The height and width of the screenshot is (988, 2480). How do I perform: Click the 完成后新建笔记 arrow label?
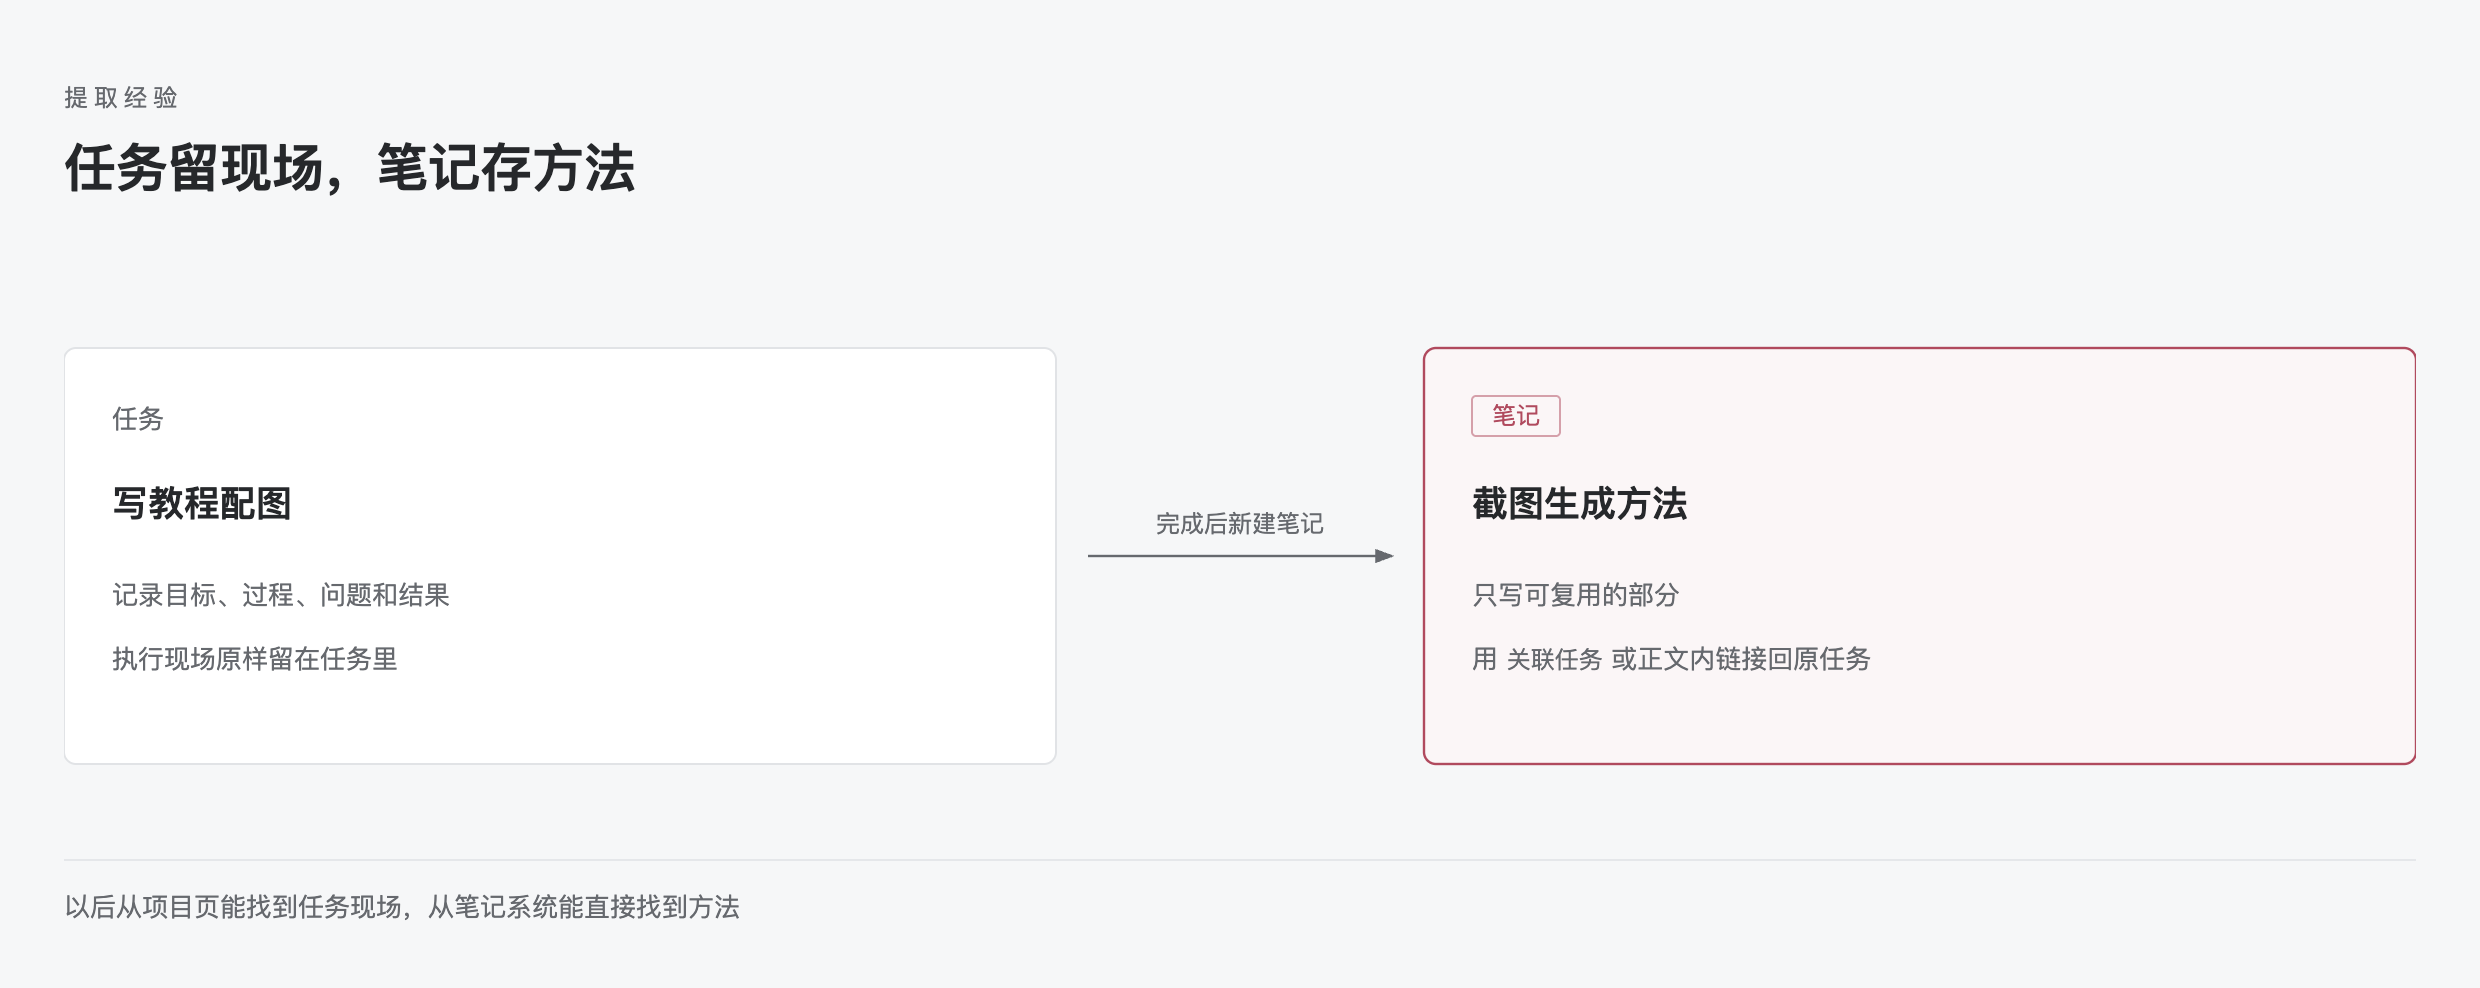(1240, 524)
